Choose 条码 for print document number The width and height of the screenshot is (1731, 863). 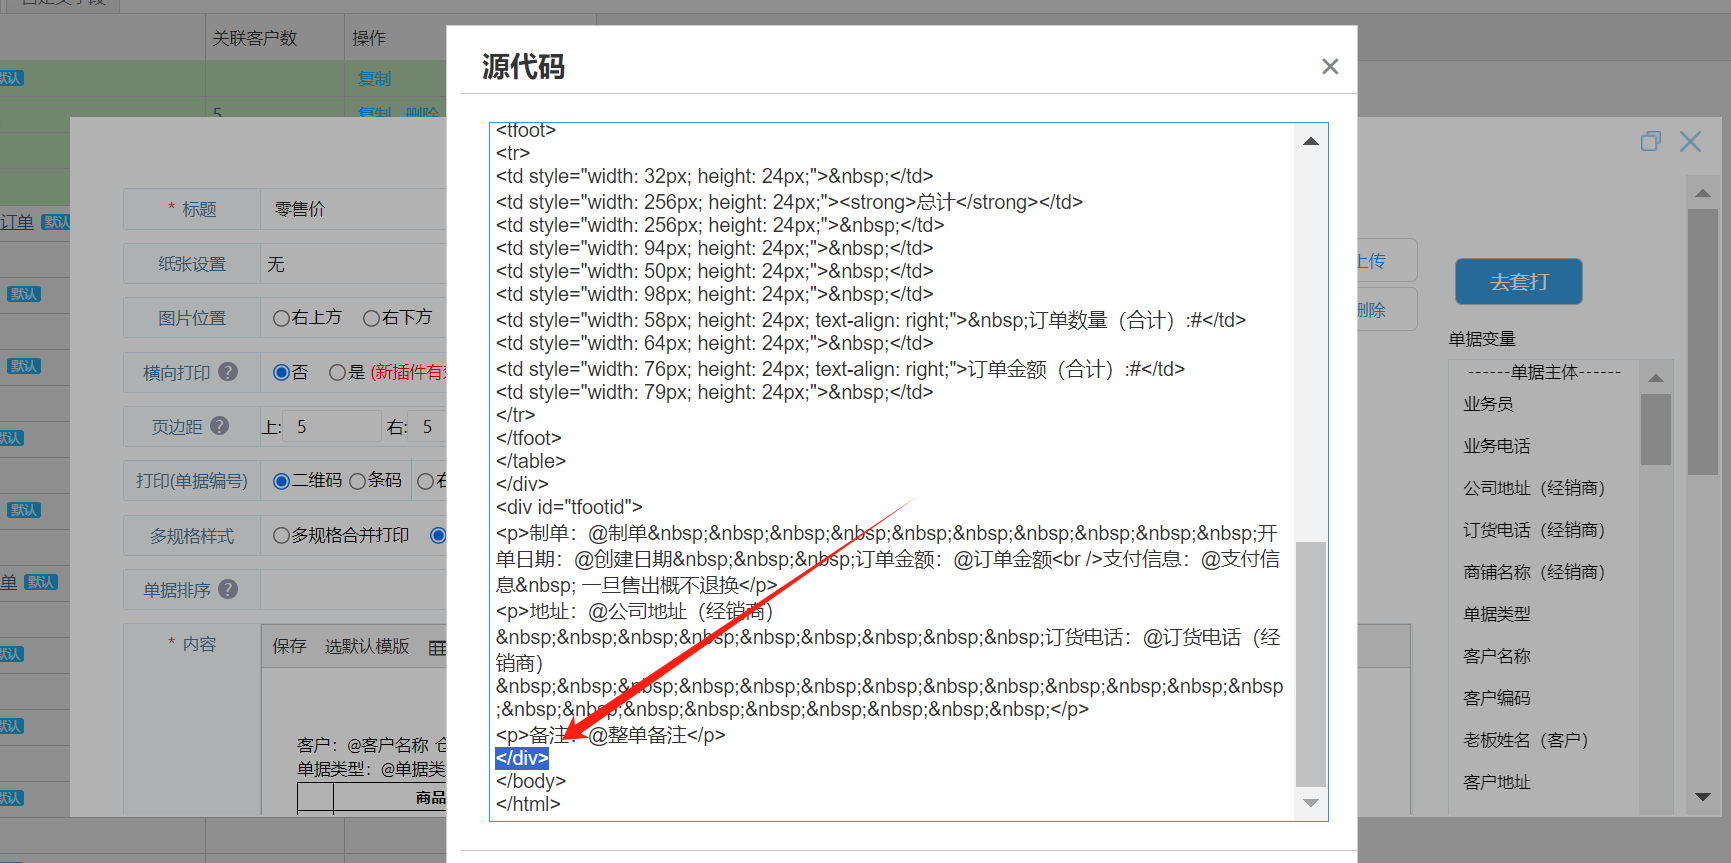(358, 481)
